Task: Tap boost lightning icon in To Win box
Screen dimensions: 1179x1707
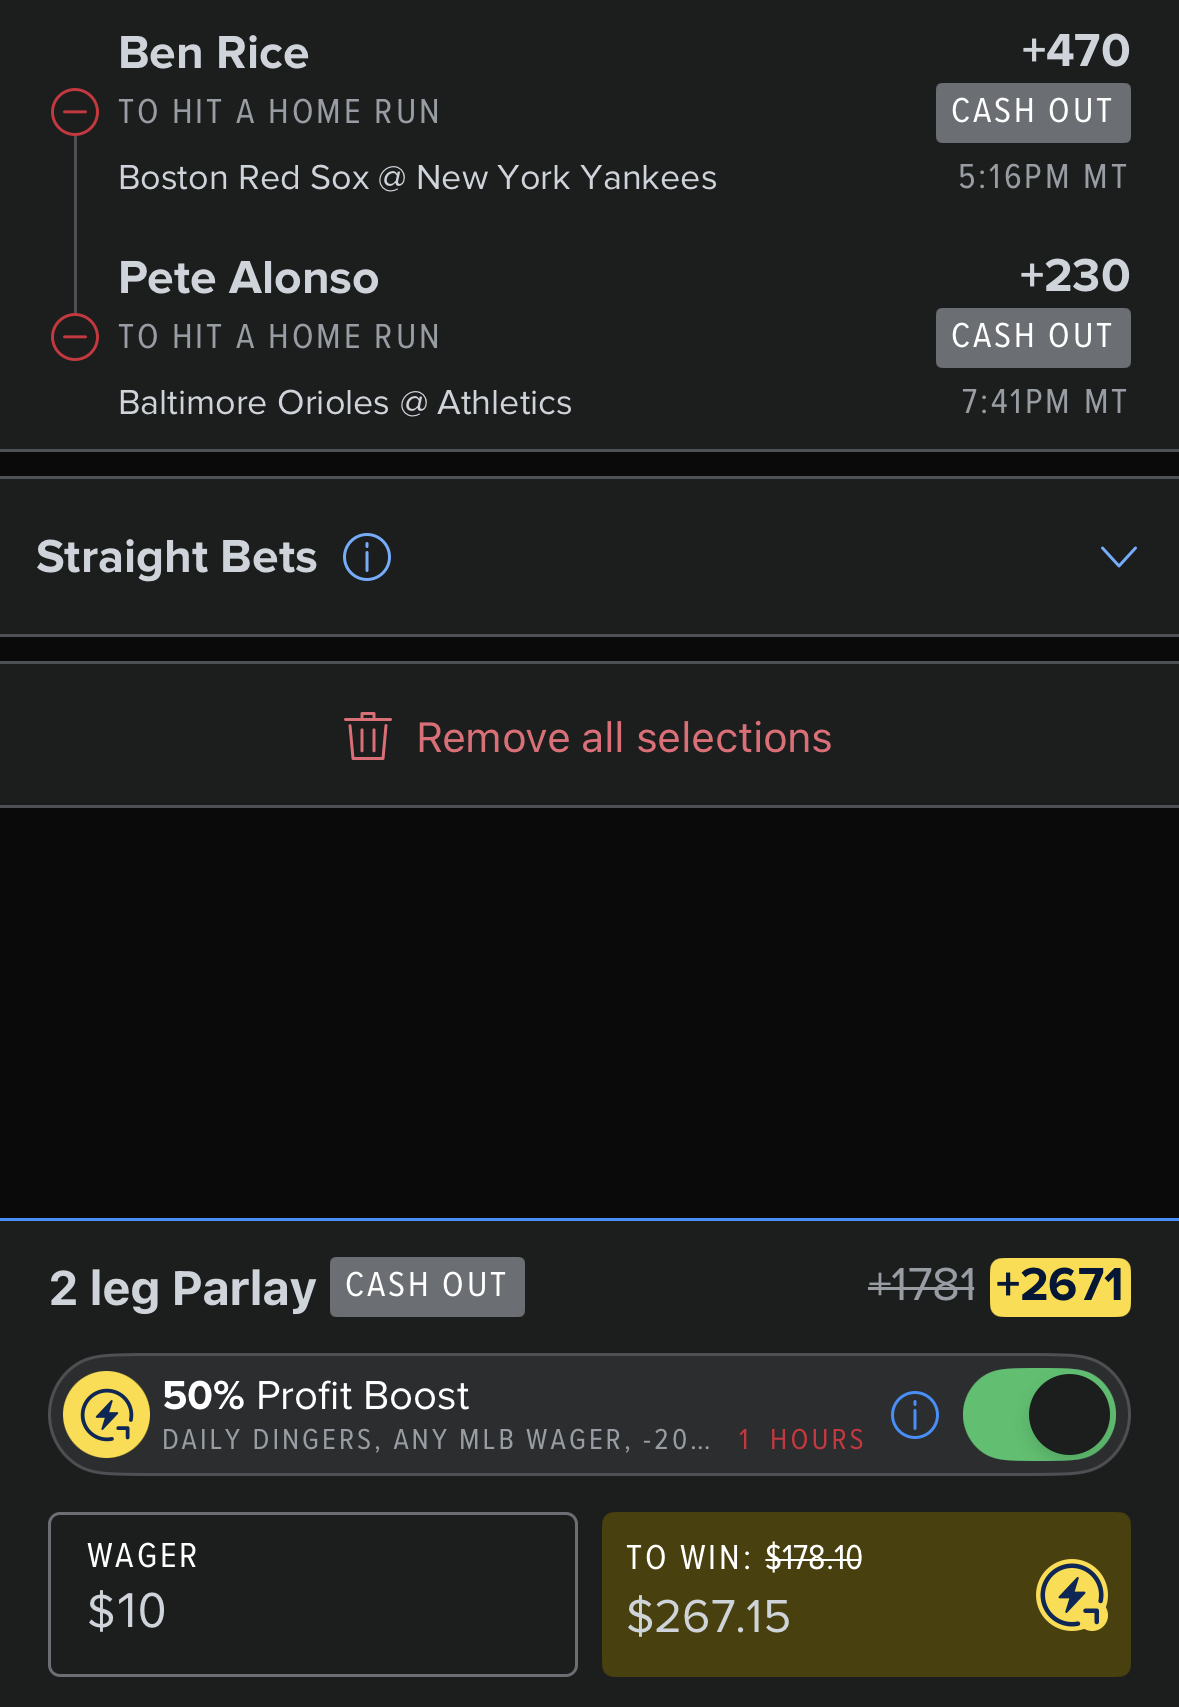Action: (x=1072, y=1595)
